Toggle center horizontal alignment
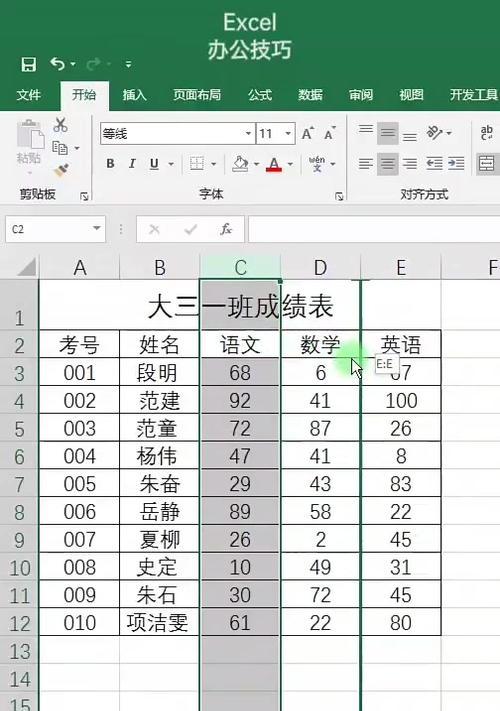 click(x=388, y=164)
